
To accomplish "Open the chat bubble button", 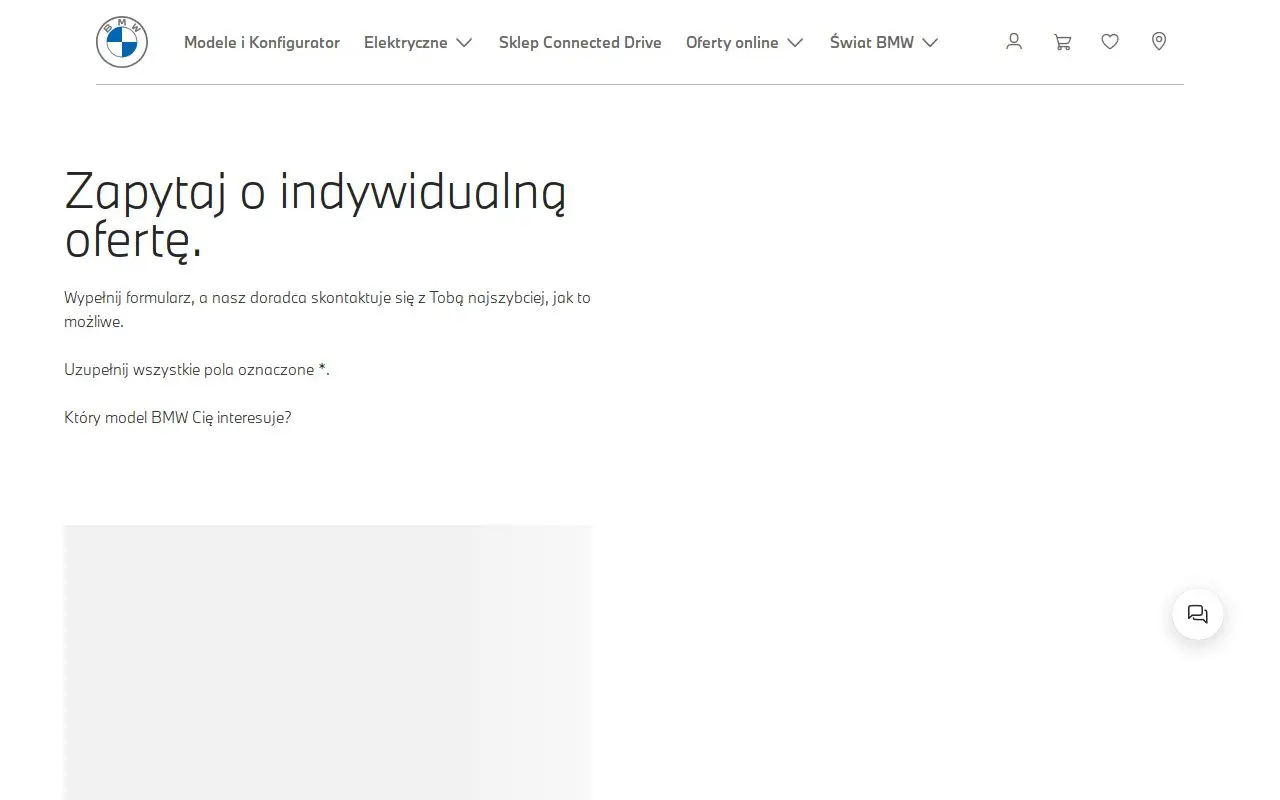I will point(1198,614).
